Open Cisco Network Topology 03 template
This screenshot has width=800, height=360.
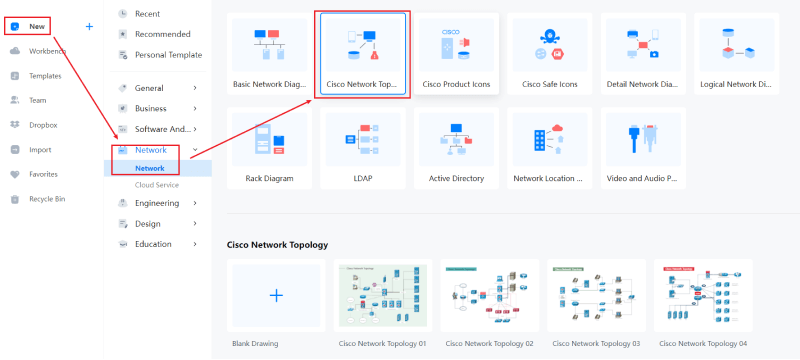click(596, 296)
